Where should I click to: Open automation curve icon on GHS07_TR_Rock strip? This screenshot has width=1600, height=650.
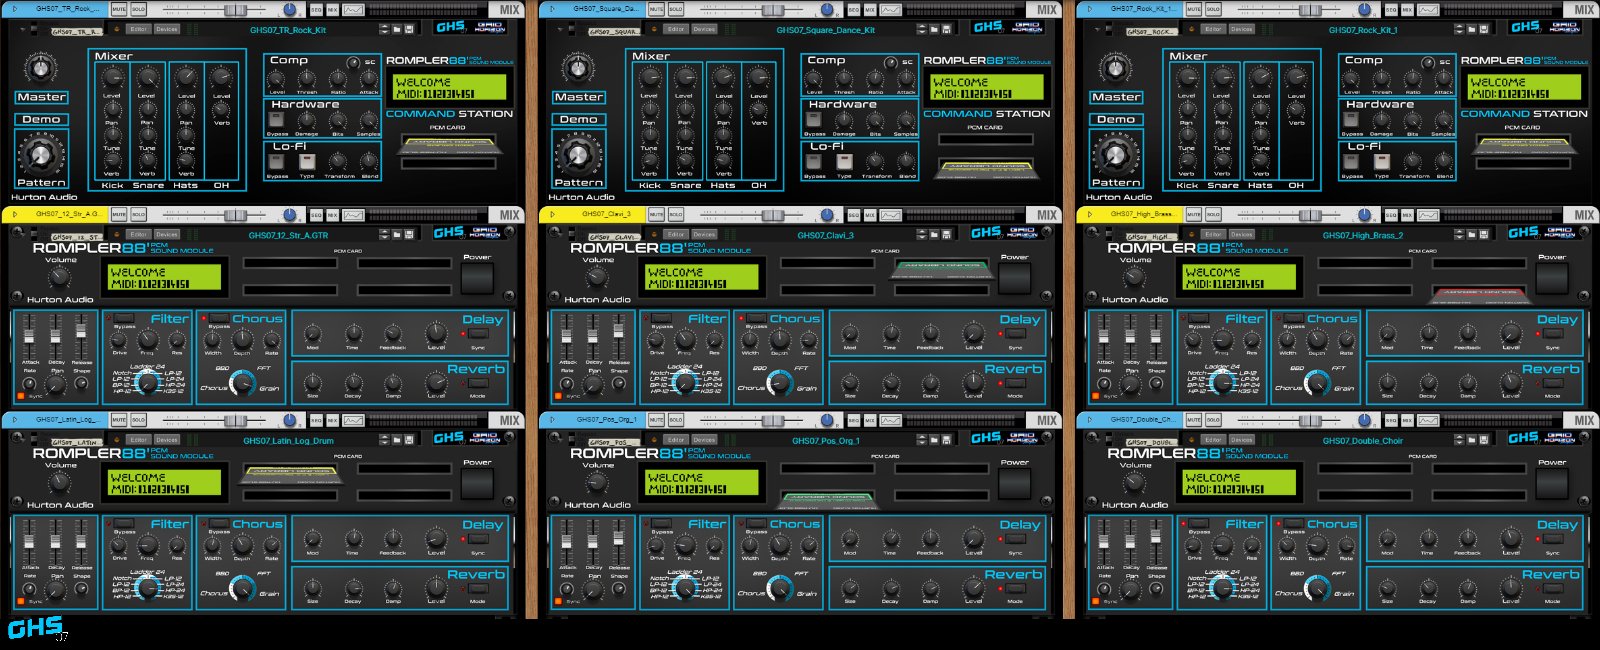[353, 9]
